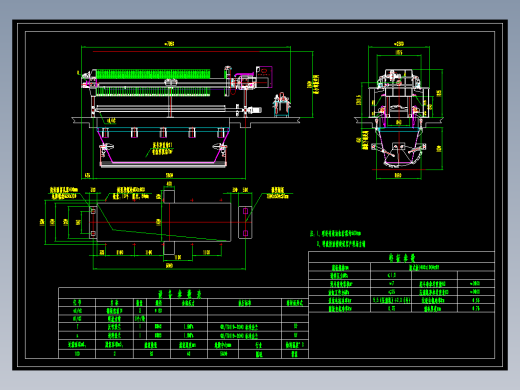520x390 pixels.
Task: Click the technical parameters table title
Action: click(x=402, y=257)
